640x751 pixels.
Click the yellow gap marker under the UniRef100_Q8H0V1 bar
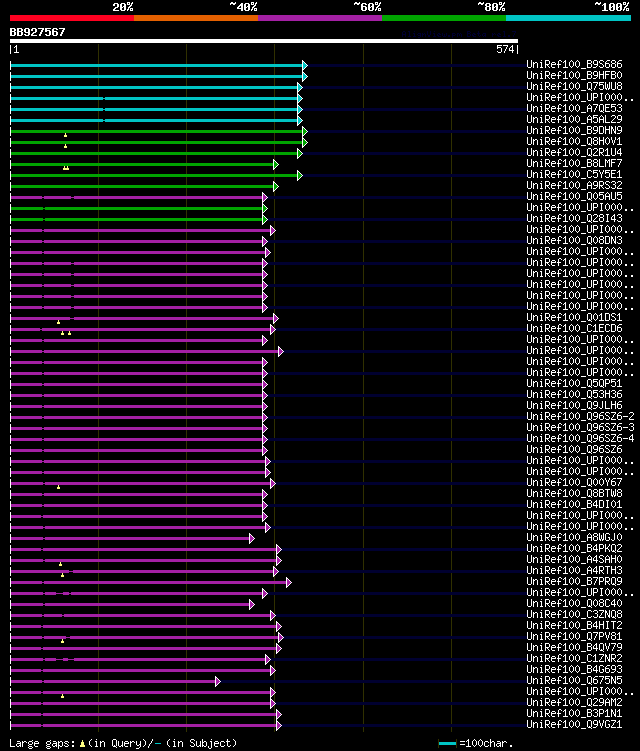click(66, 146)
